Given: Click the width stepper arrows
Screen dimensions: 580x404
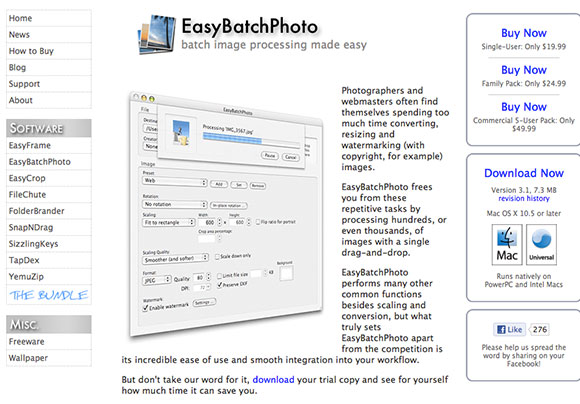Looking at the screenshot, I should (x=220, y=222).
